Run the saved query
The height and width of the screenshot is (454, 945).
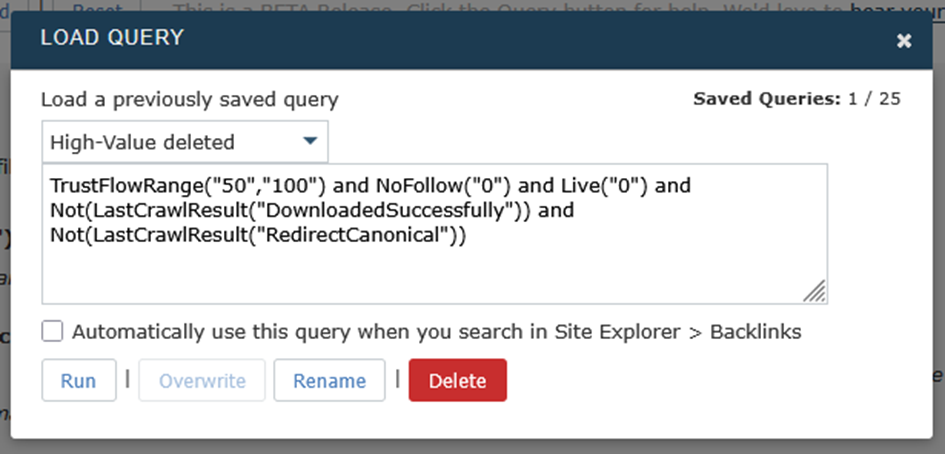pos(78,380)
